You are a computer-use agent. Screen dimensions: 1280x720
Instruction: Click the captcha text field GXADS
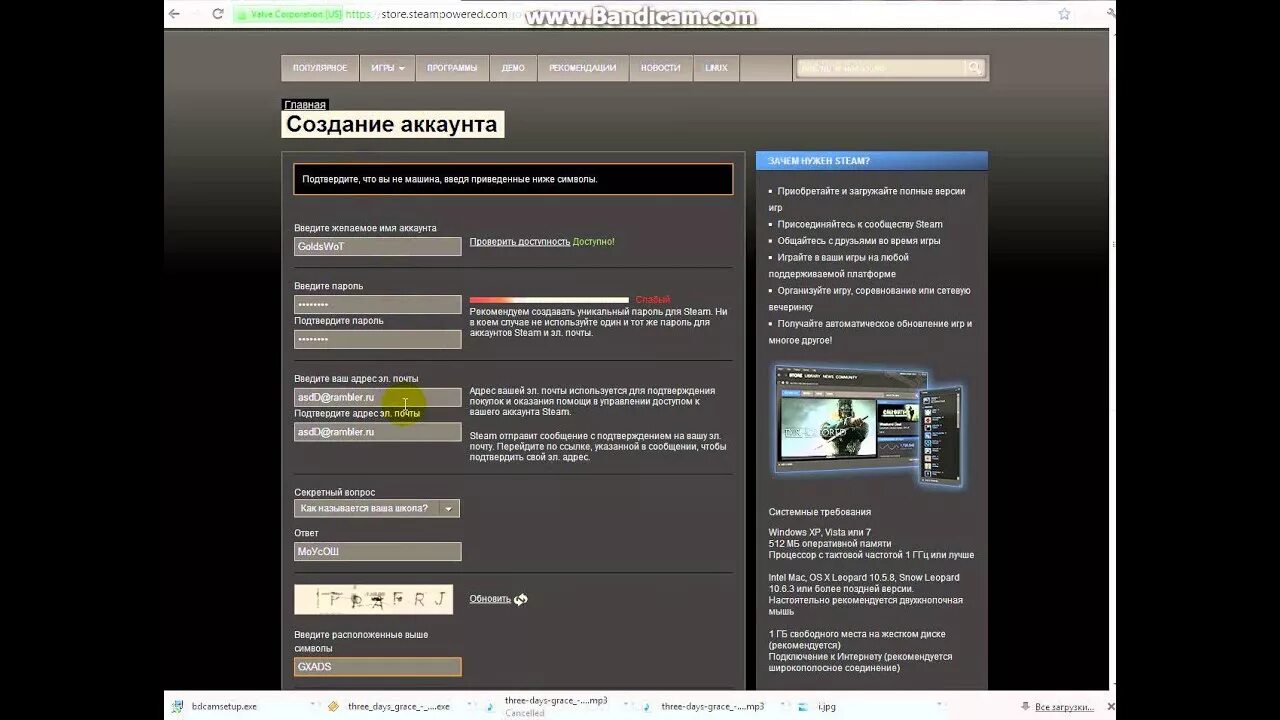(x=378, y=667)
